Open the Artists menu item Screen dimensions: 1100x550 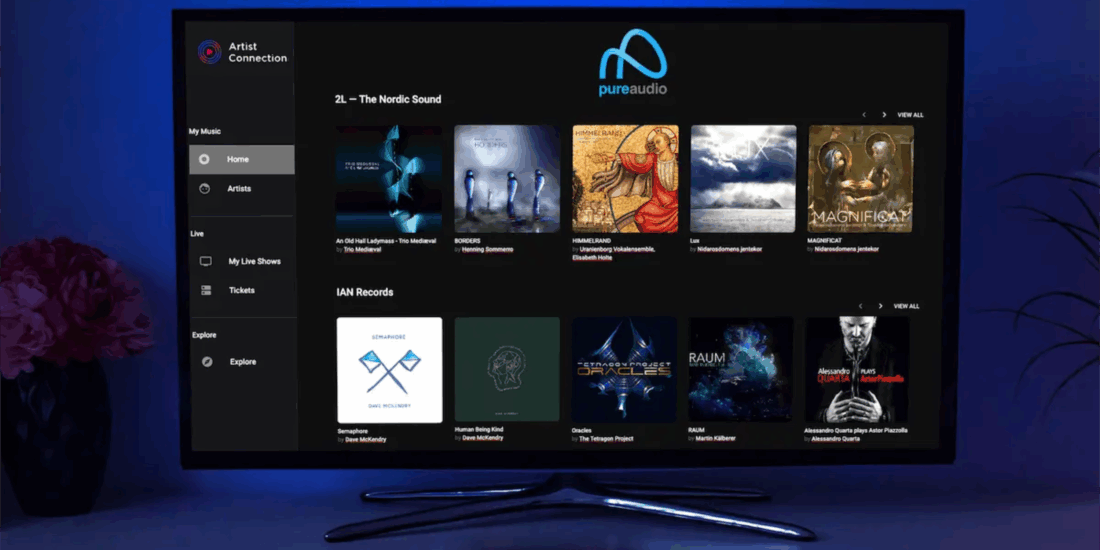[239, 188]
